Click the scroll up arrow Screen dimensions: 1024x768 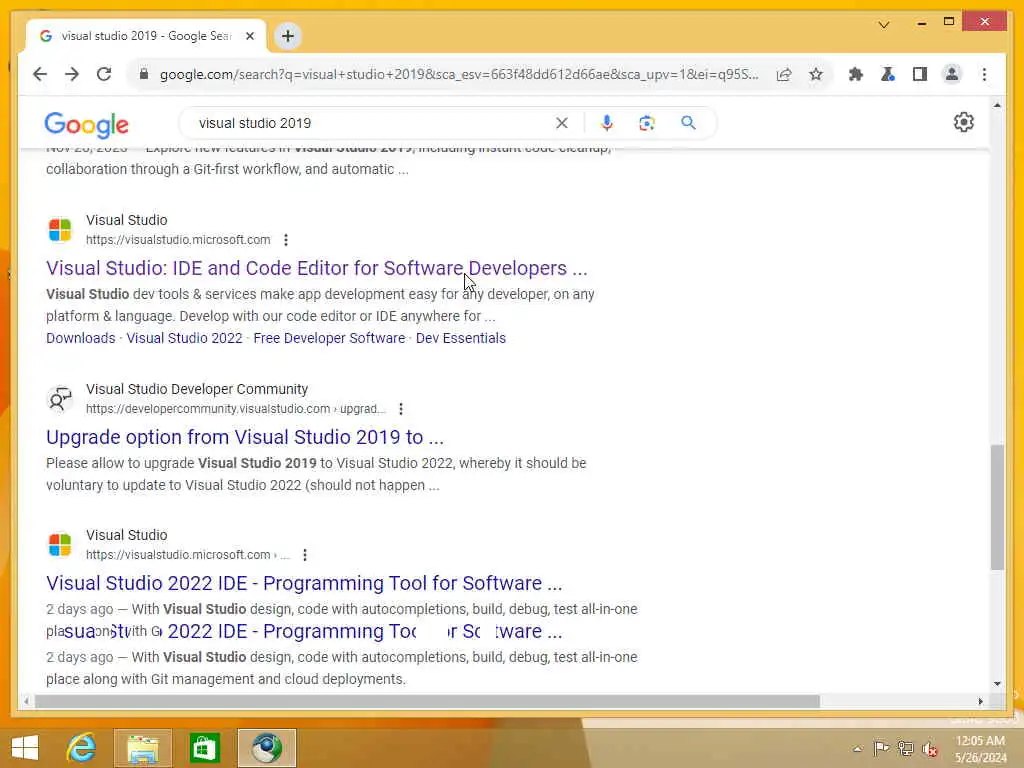pyautogui.click(x=997, y=104)
